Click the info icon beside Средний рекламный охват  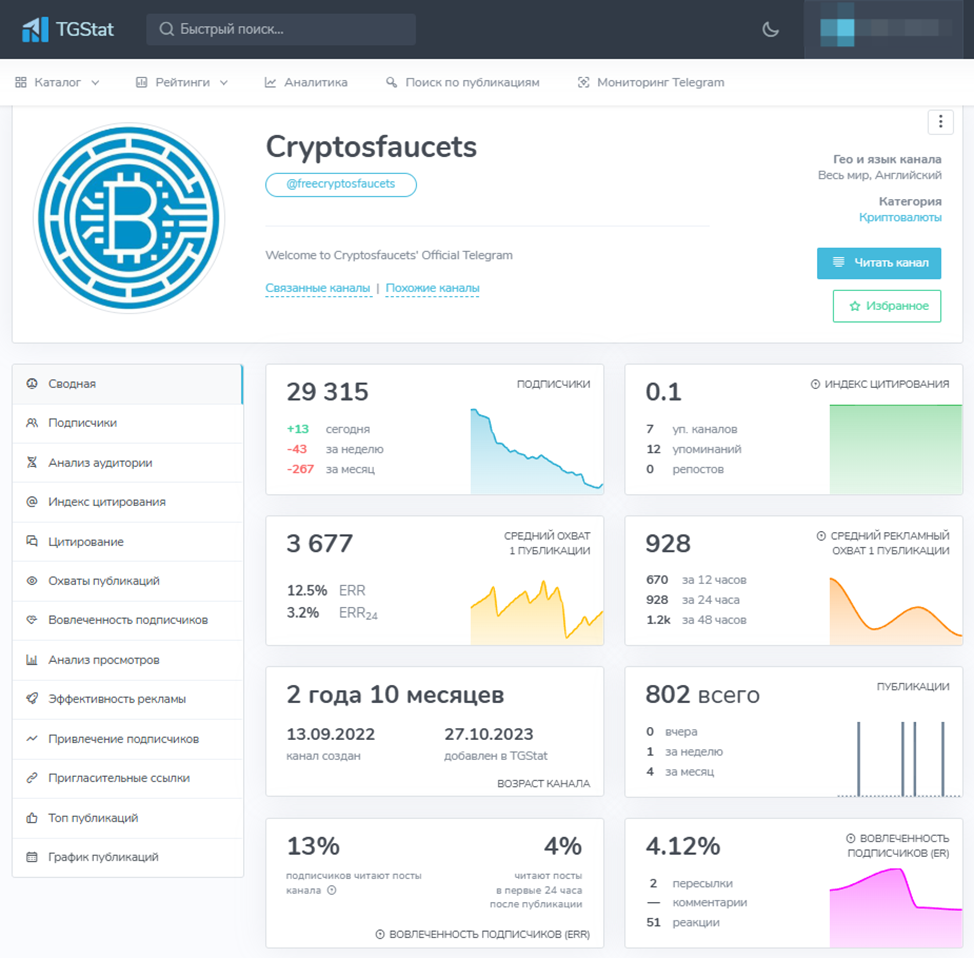(x=821, y=536)
